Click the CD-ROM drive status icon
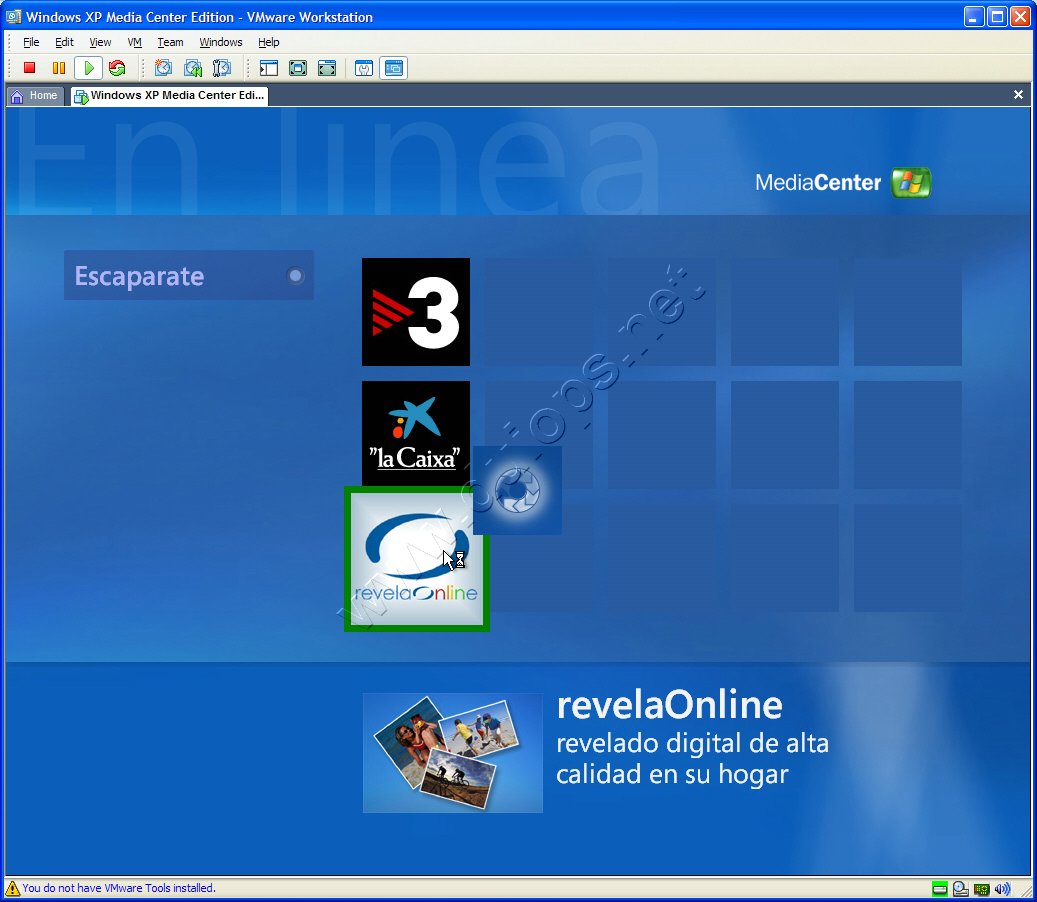1037x902 pixels. pyautogui.click(x=960, y=889)
